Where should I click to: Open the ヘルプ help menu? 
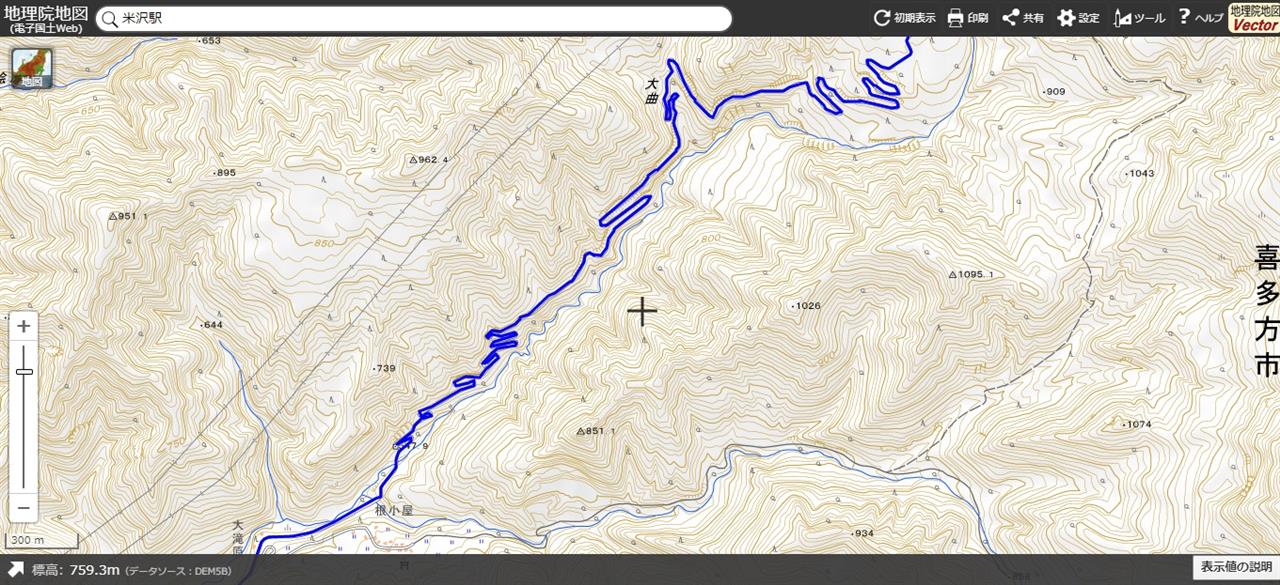click(x=1200, y=18)
